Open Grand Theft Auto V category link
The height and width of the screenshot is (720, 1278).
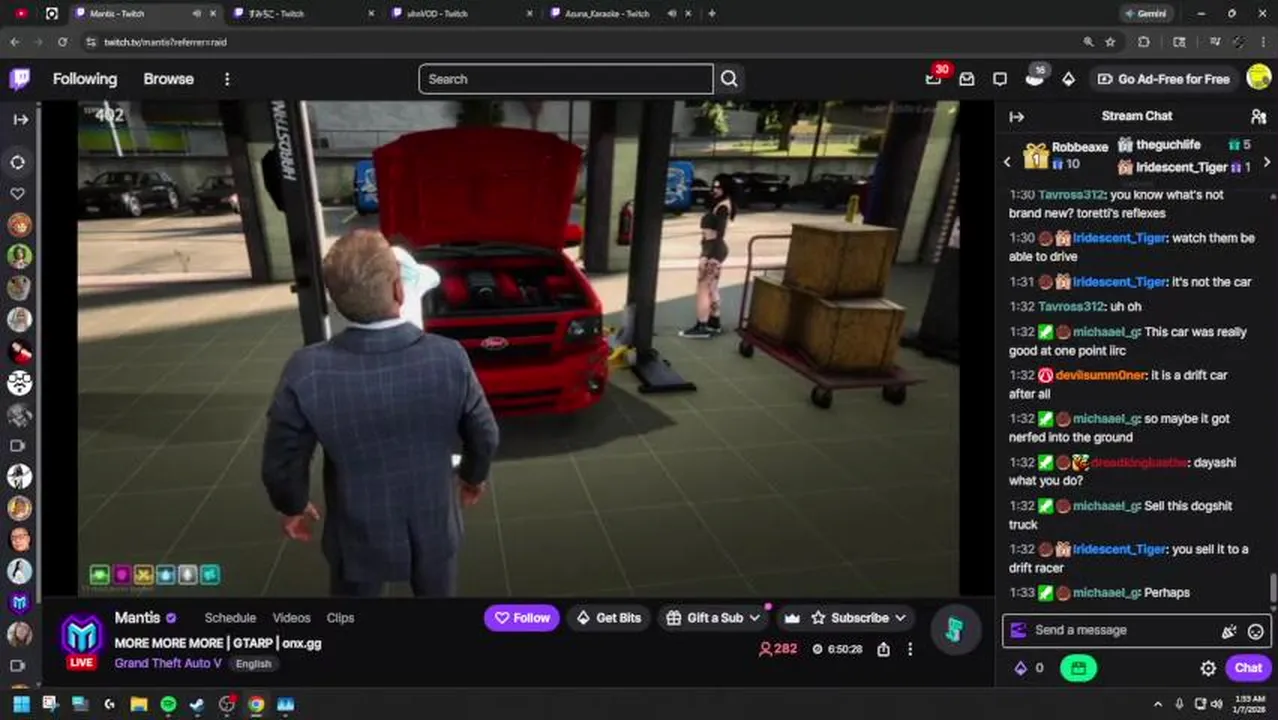pyautogui.click(x=168, y=663)
